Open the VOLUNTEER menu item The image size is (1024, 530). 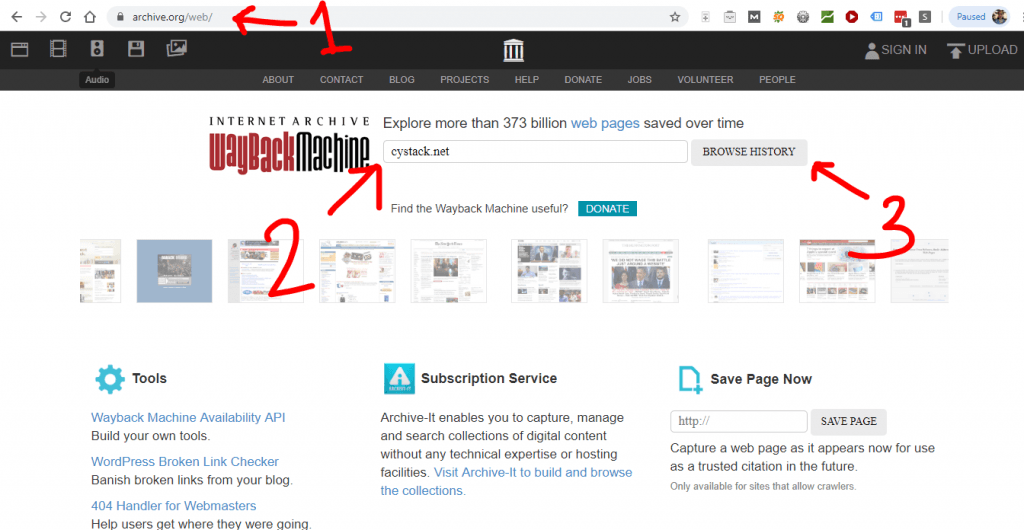(x=705, y=80)
